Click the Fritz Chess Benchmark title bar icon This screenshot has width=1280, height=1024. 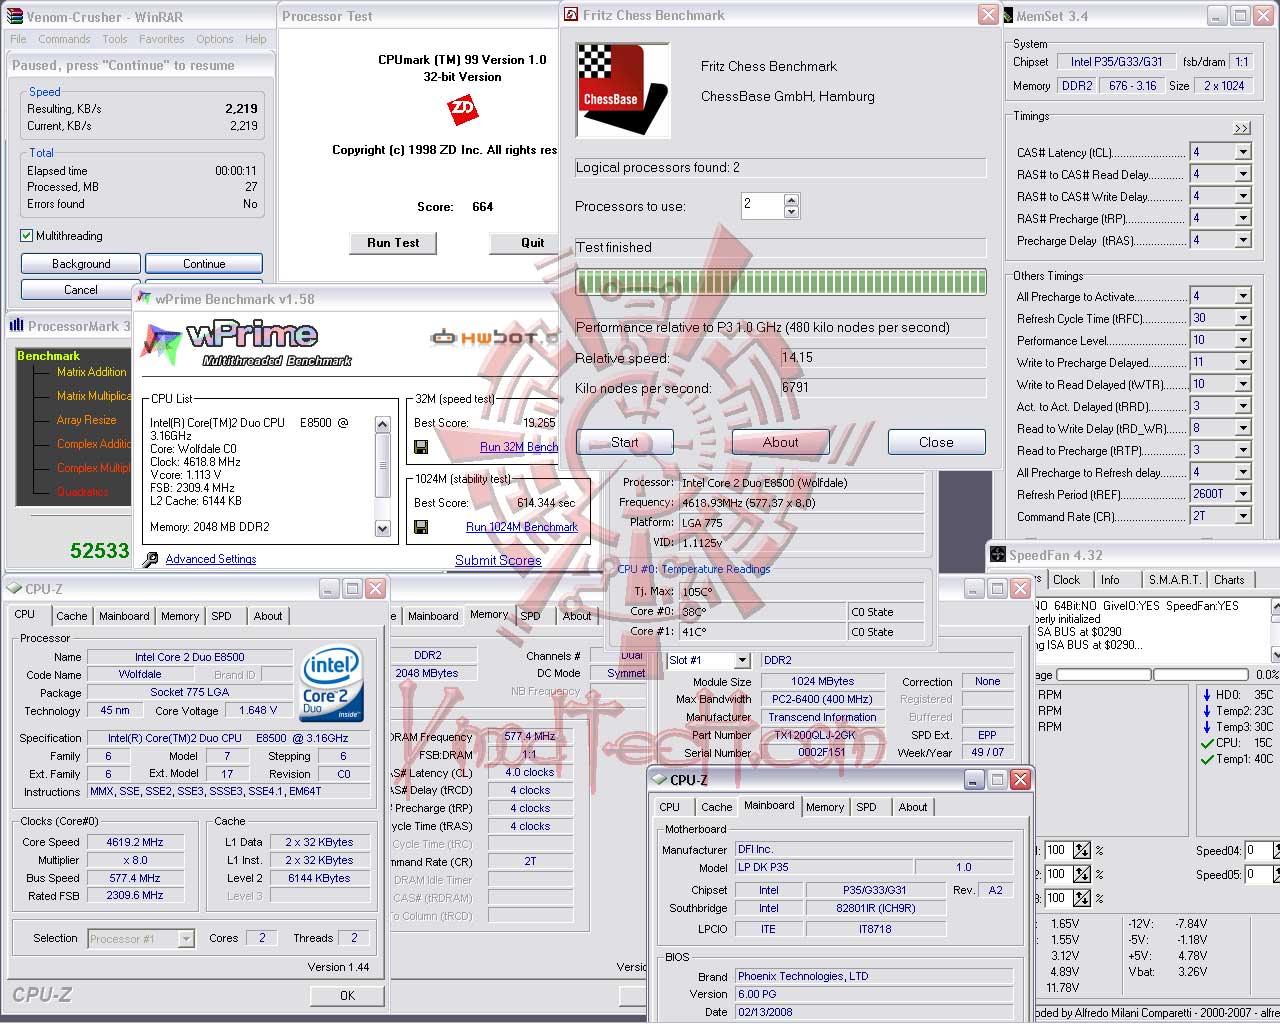coord(571,15)
